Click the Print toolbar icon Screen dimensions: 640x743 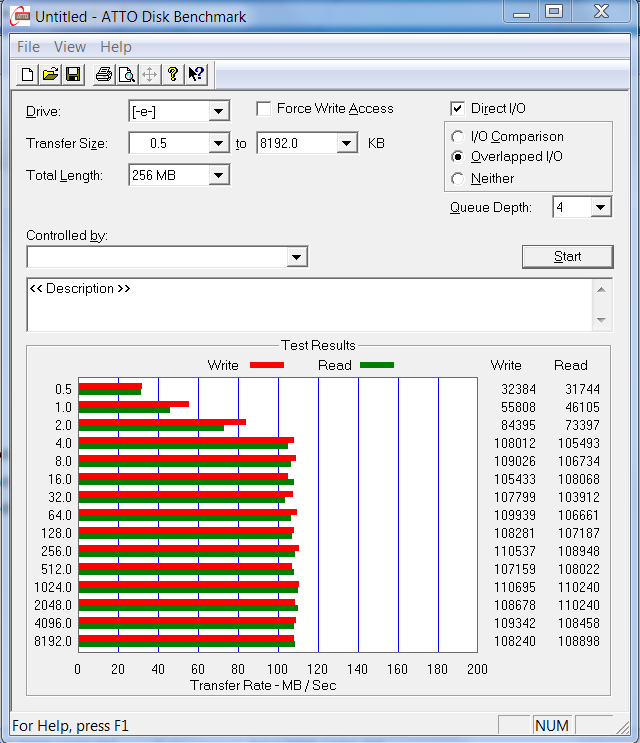pos(103,74)
